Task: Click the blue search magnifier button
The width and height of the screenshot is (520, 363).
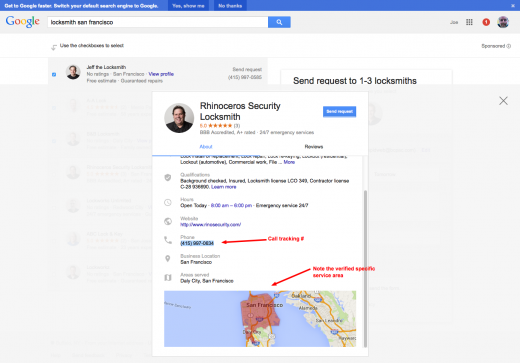Action: click(x=279, y=22)
